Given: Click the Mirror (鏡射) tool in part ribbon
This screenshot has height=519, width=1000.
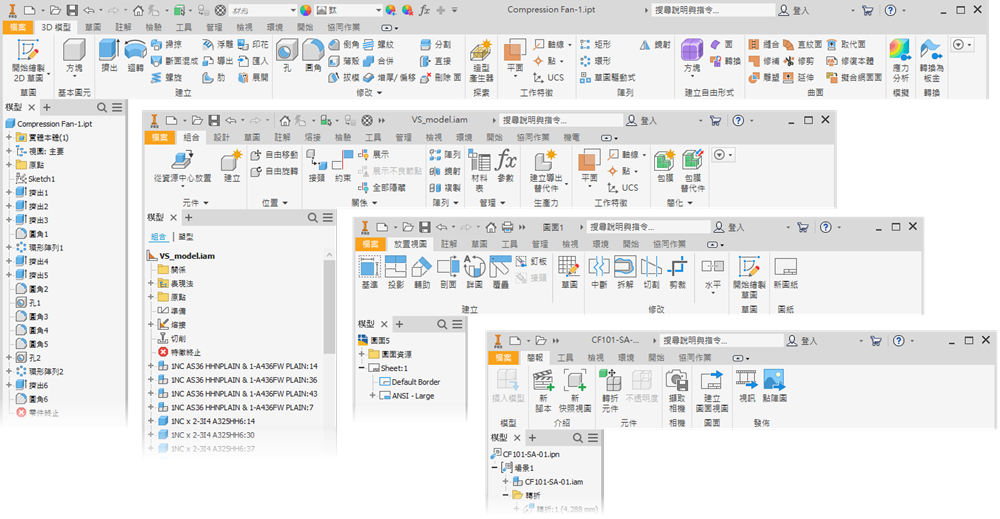Looking at the screenshot, I should click(x=655, y=45).
